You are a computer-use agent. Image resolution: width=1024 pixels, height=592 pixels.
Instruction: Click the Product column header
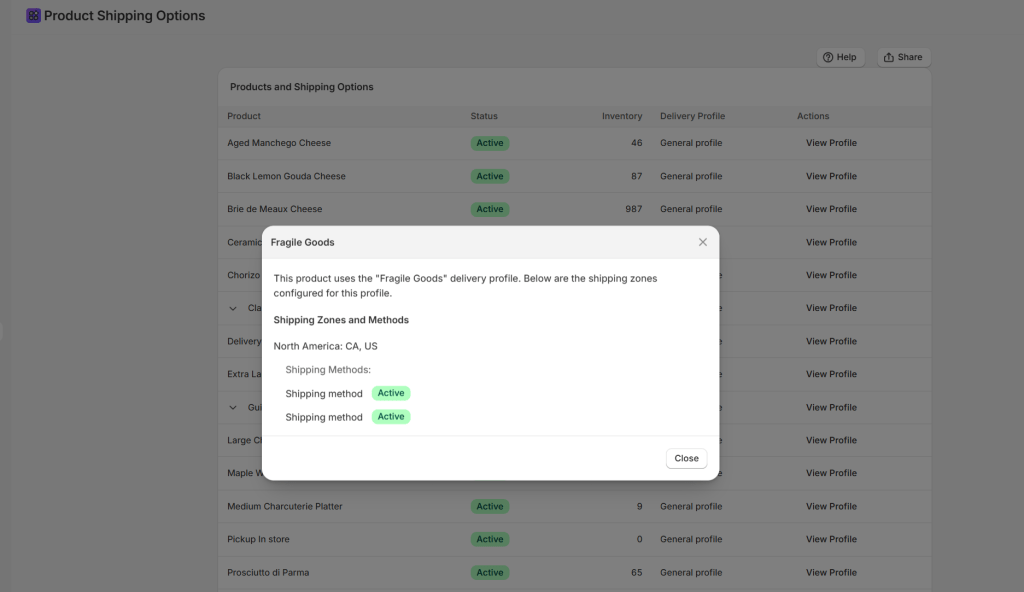244,116
